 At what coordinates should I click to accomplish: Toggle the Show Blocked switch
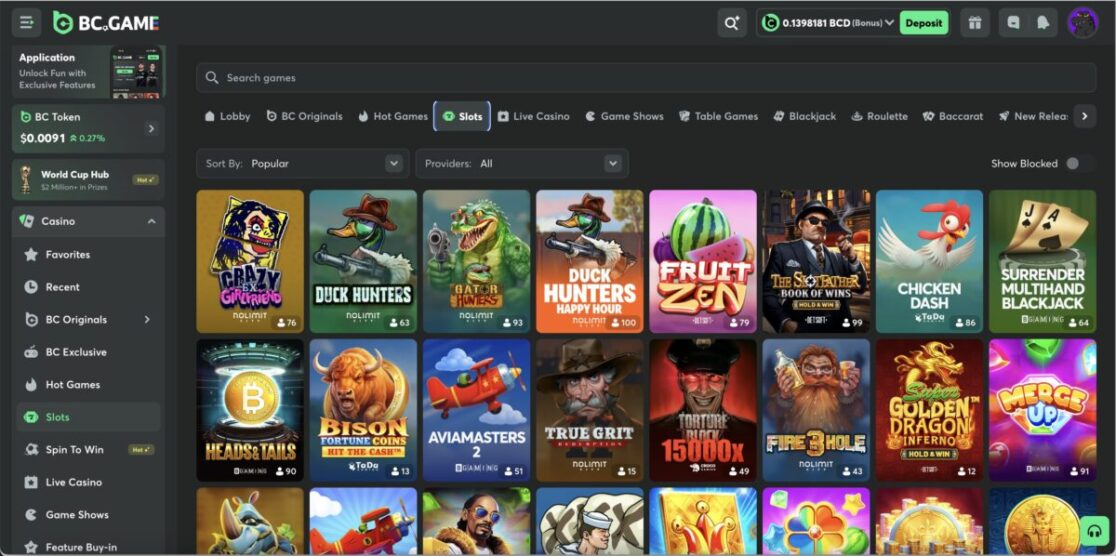click(x=1079, y=164)
